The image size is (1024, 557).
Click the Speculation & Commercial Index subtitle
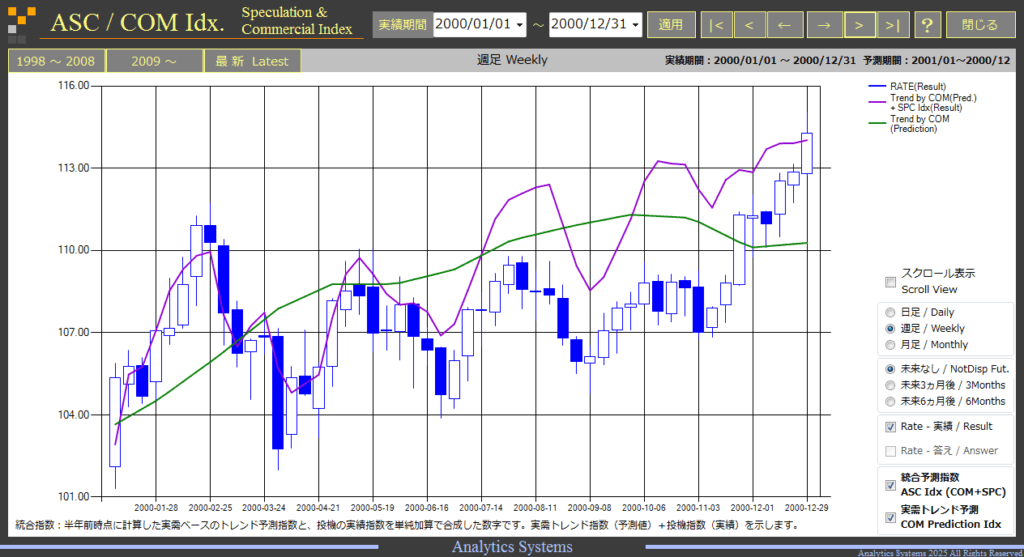296,21
